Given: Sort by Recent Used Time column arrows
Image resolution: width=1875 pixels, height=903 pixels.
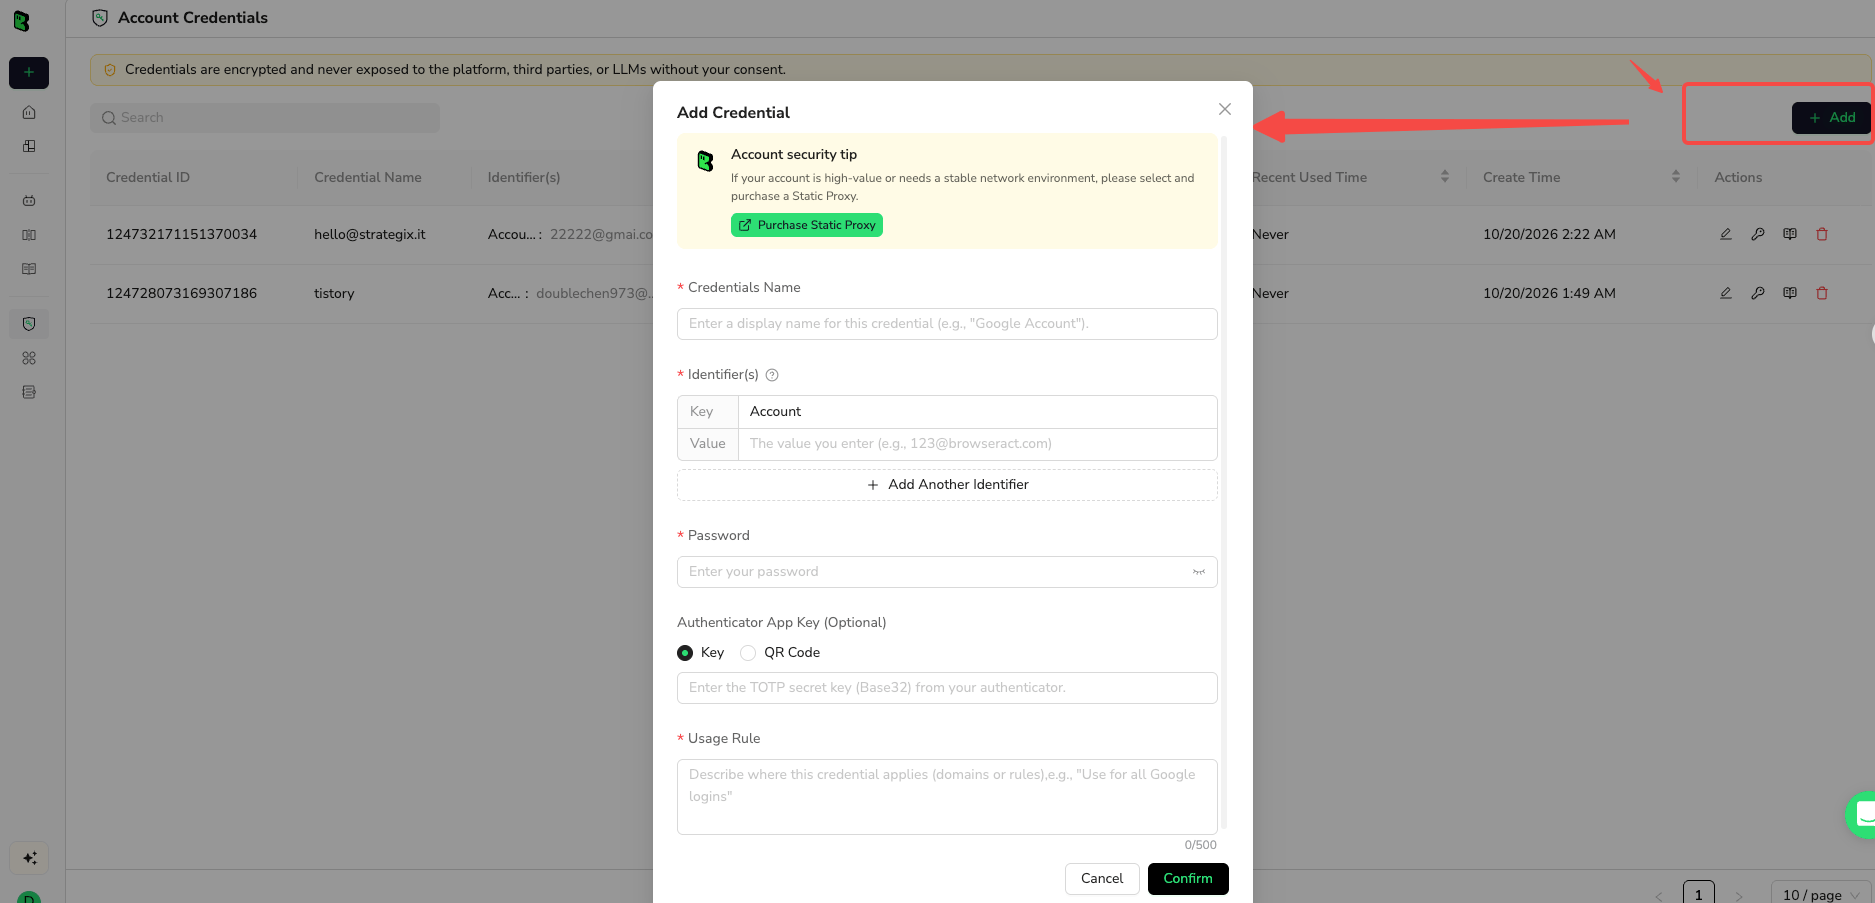Looking at the screenshot, I should tap(1445, 177).
